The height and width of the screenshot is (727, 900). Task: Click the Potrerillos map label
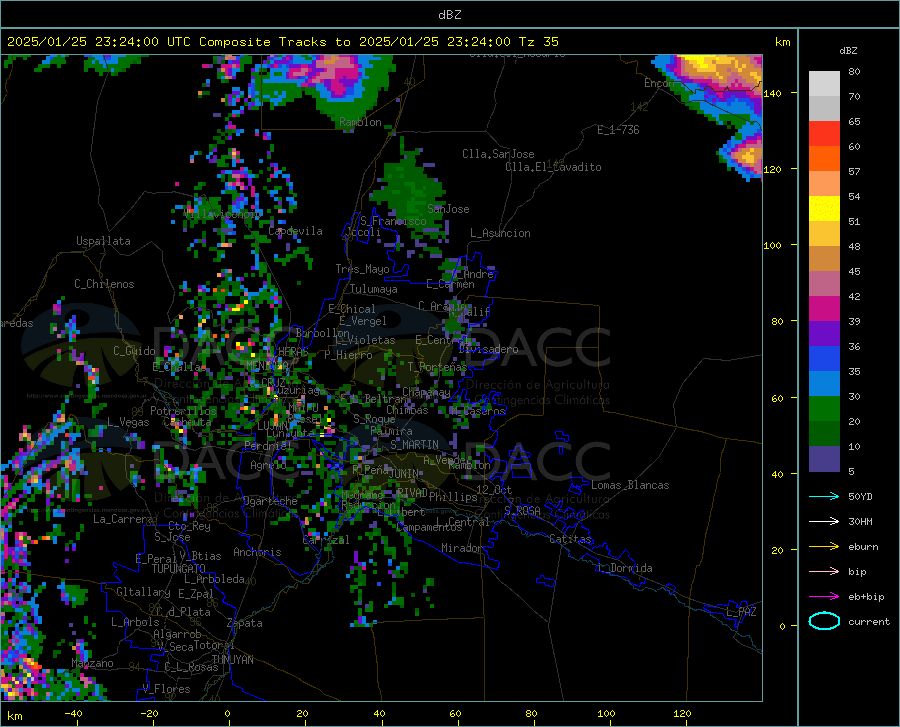point(183,411)
